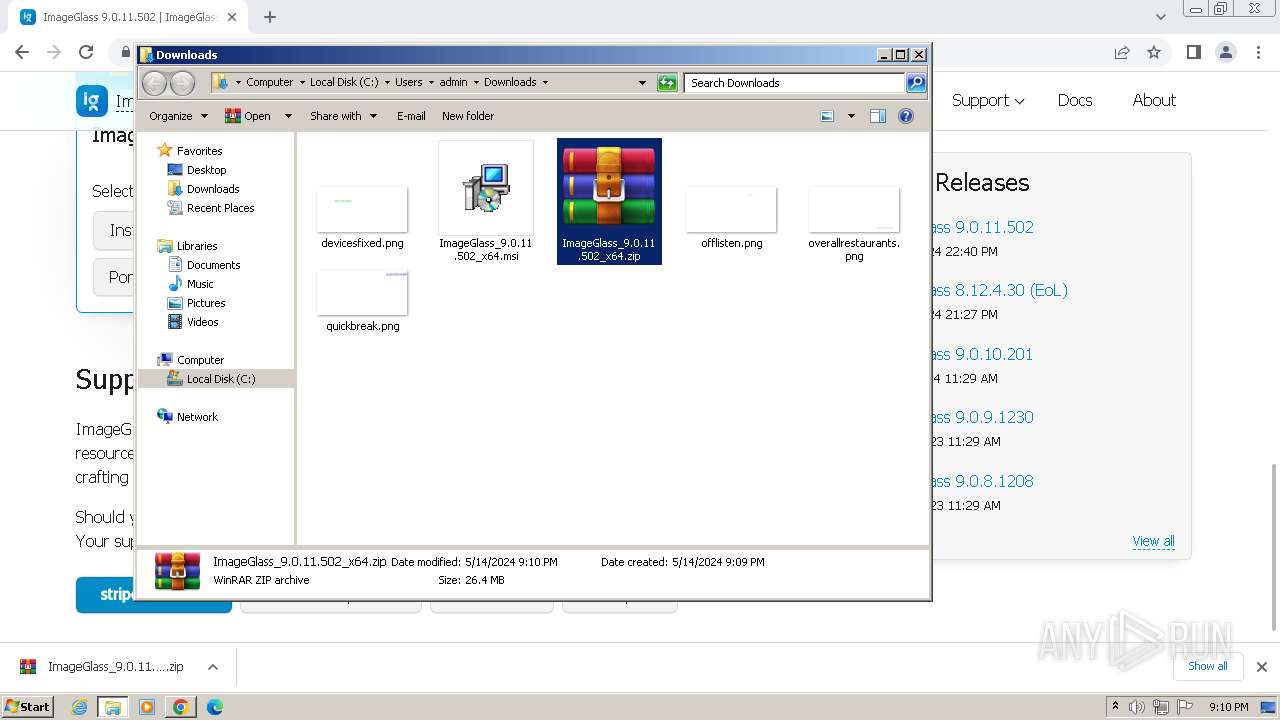The height and width of the screenshot is (720, 1280).
Task: Click the Back arrow in Downloads window
Action: click(x=154, y=83)
